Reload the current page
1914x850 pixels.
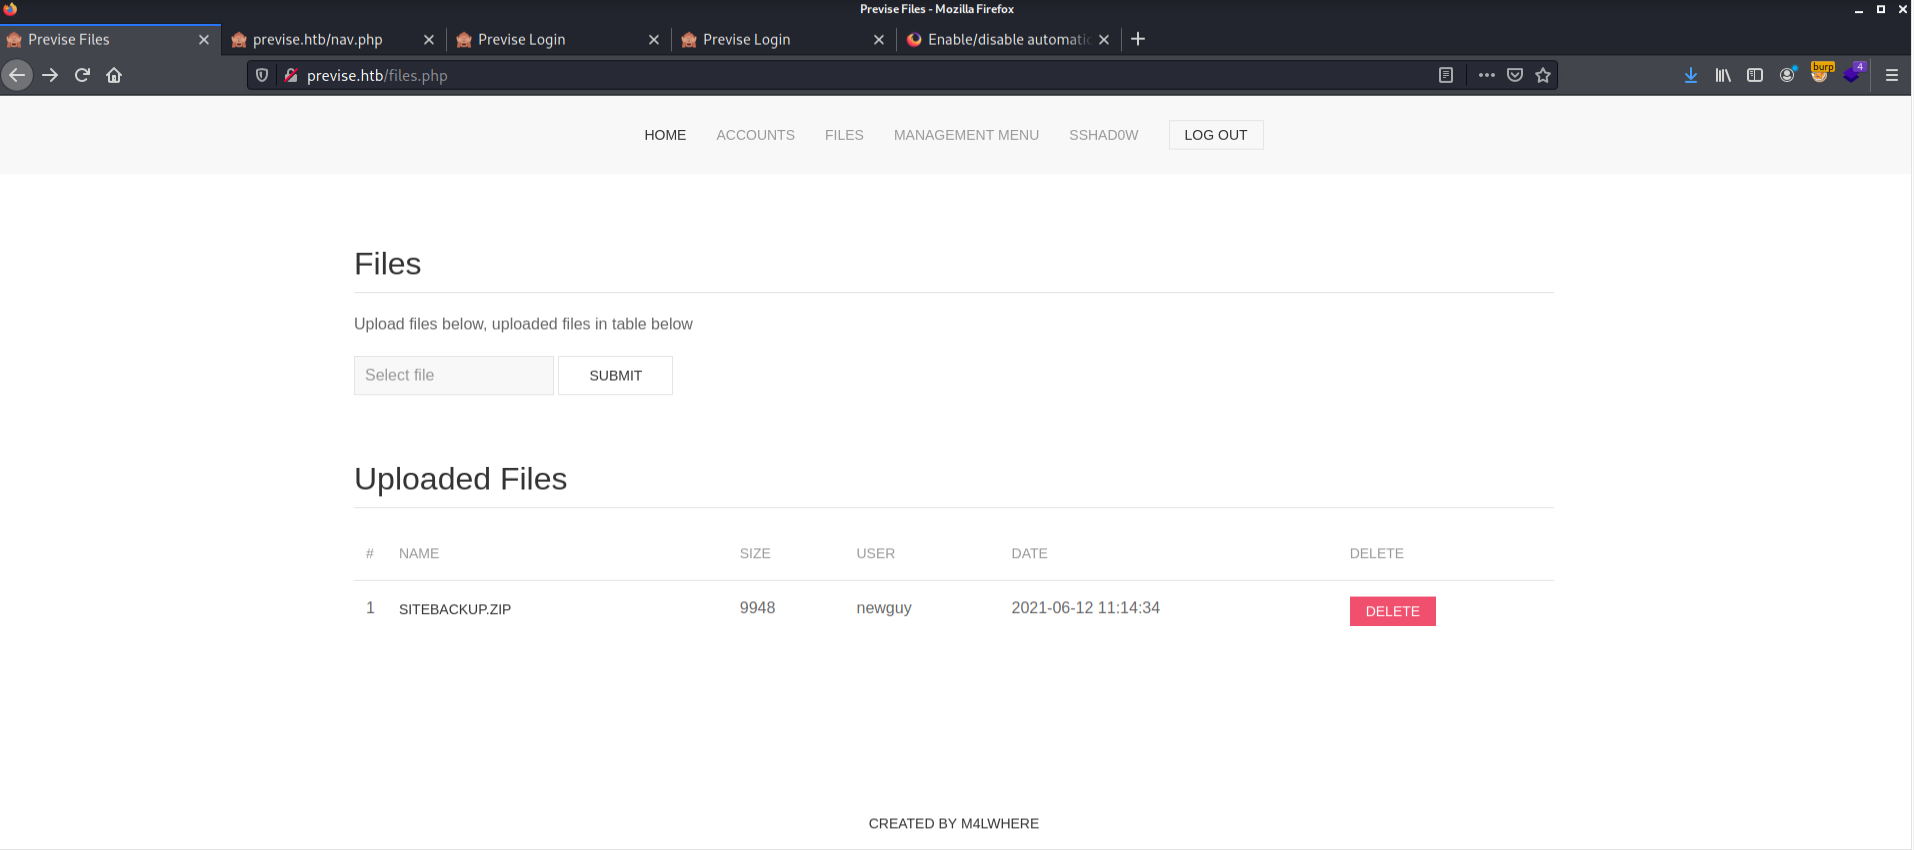82,75
